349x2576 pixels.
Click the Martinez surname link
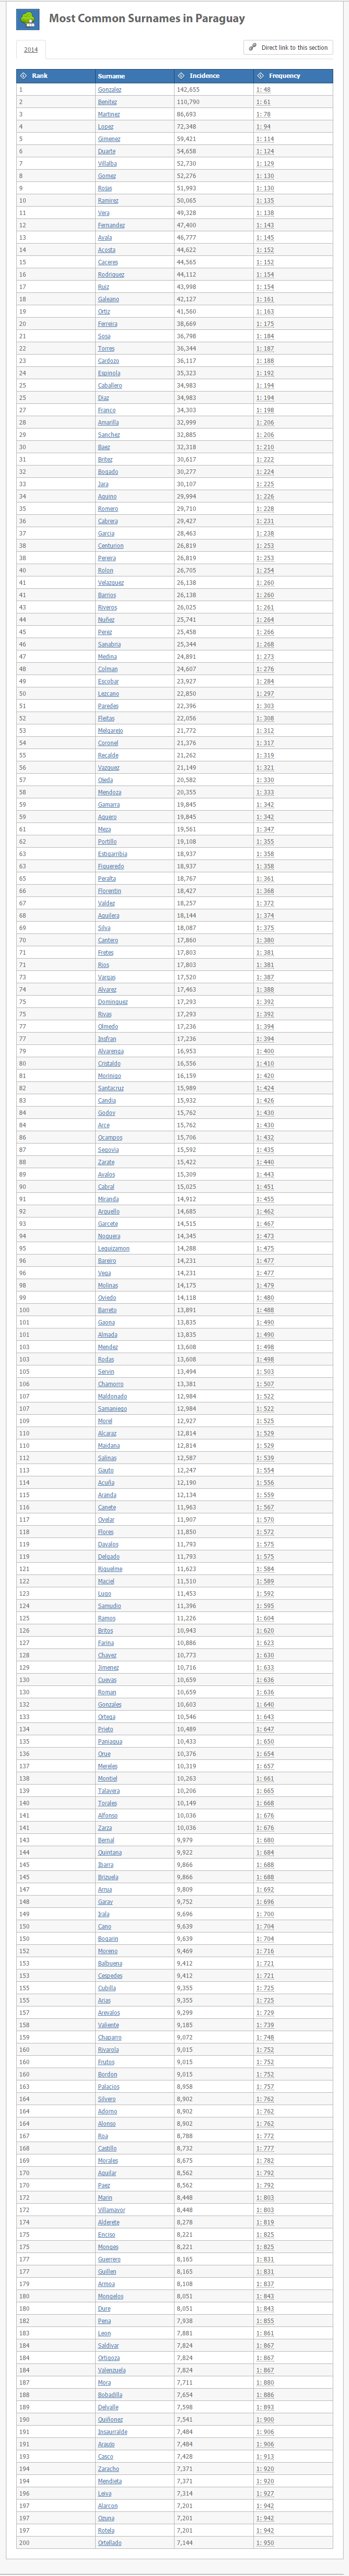(109, 115)
